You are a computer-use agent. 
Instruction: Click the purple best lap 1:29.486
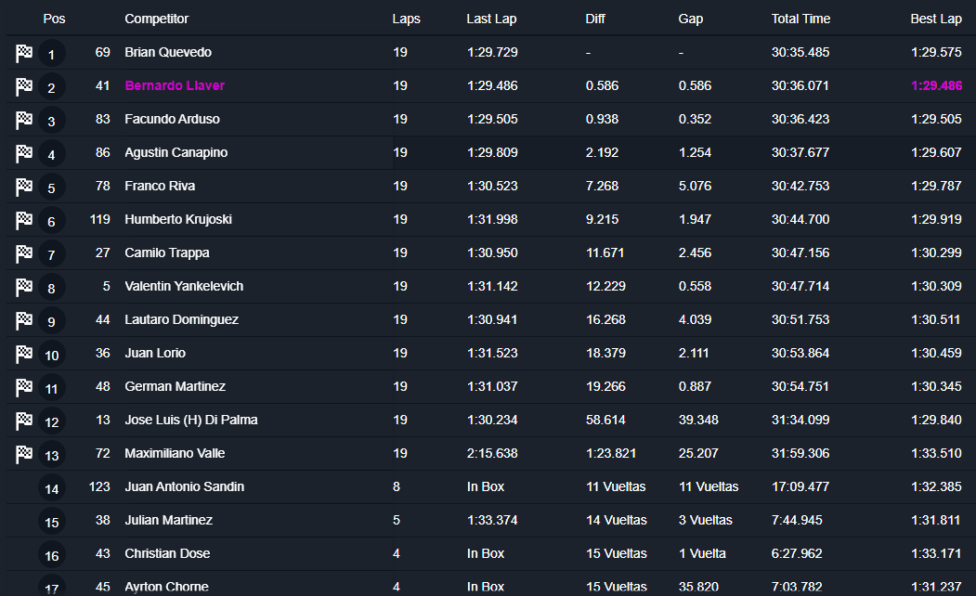[x=936, y=86]
